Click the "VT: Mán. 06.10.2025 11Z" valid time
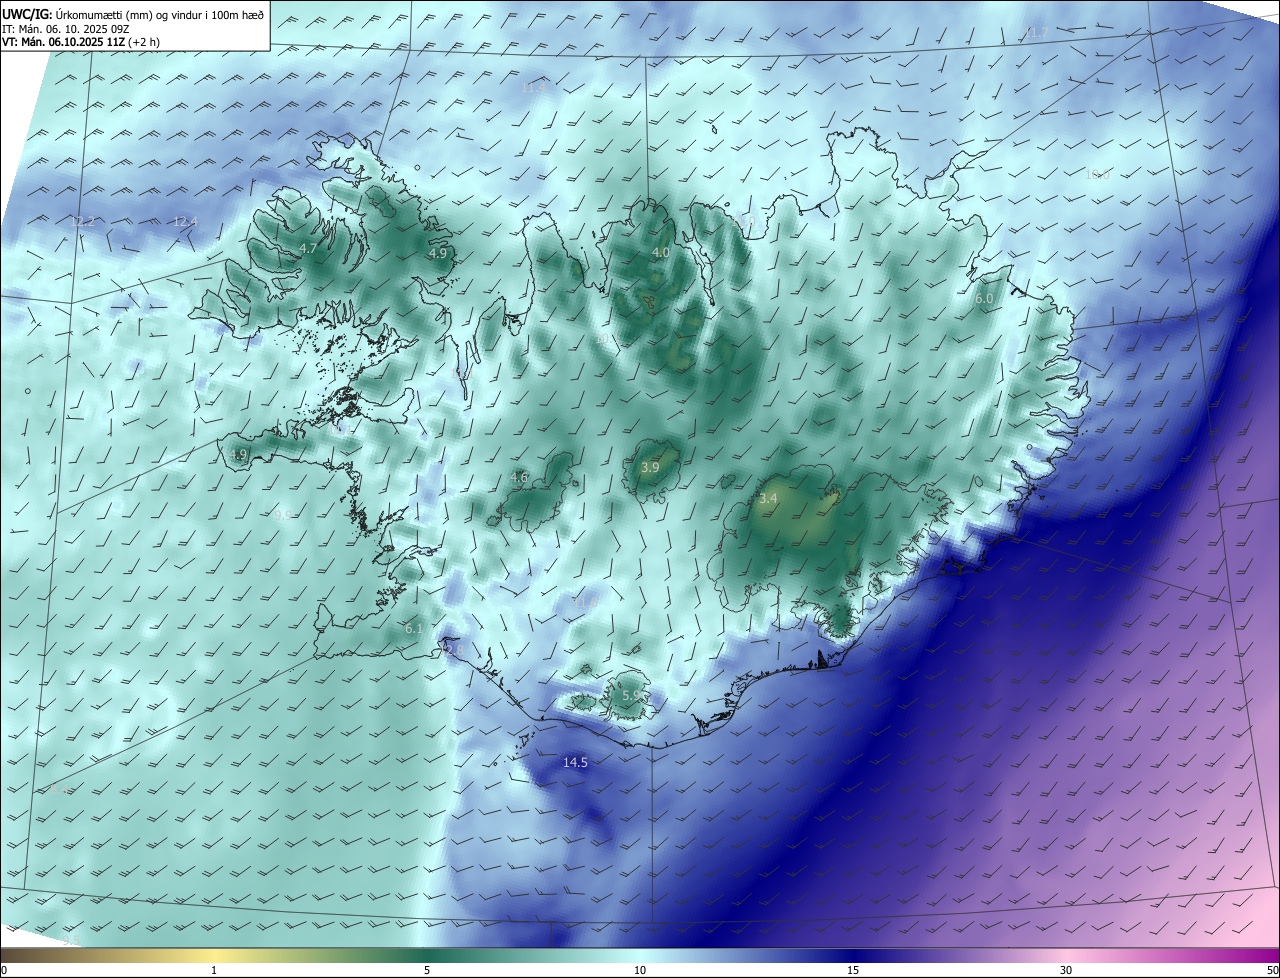The height and width of the screenshot is (978, 1280). pos(63,42)
